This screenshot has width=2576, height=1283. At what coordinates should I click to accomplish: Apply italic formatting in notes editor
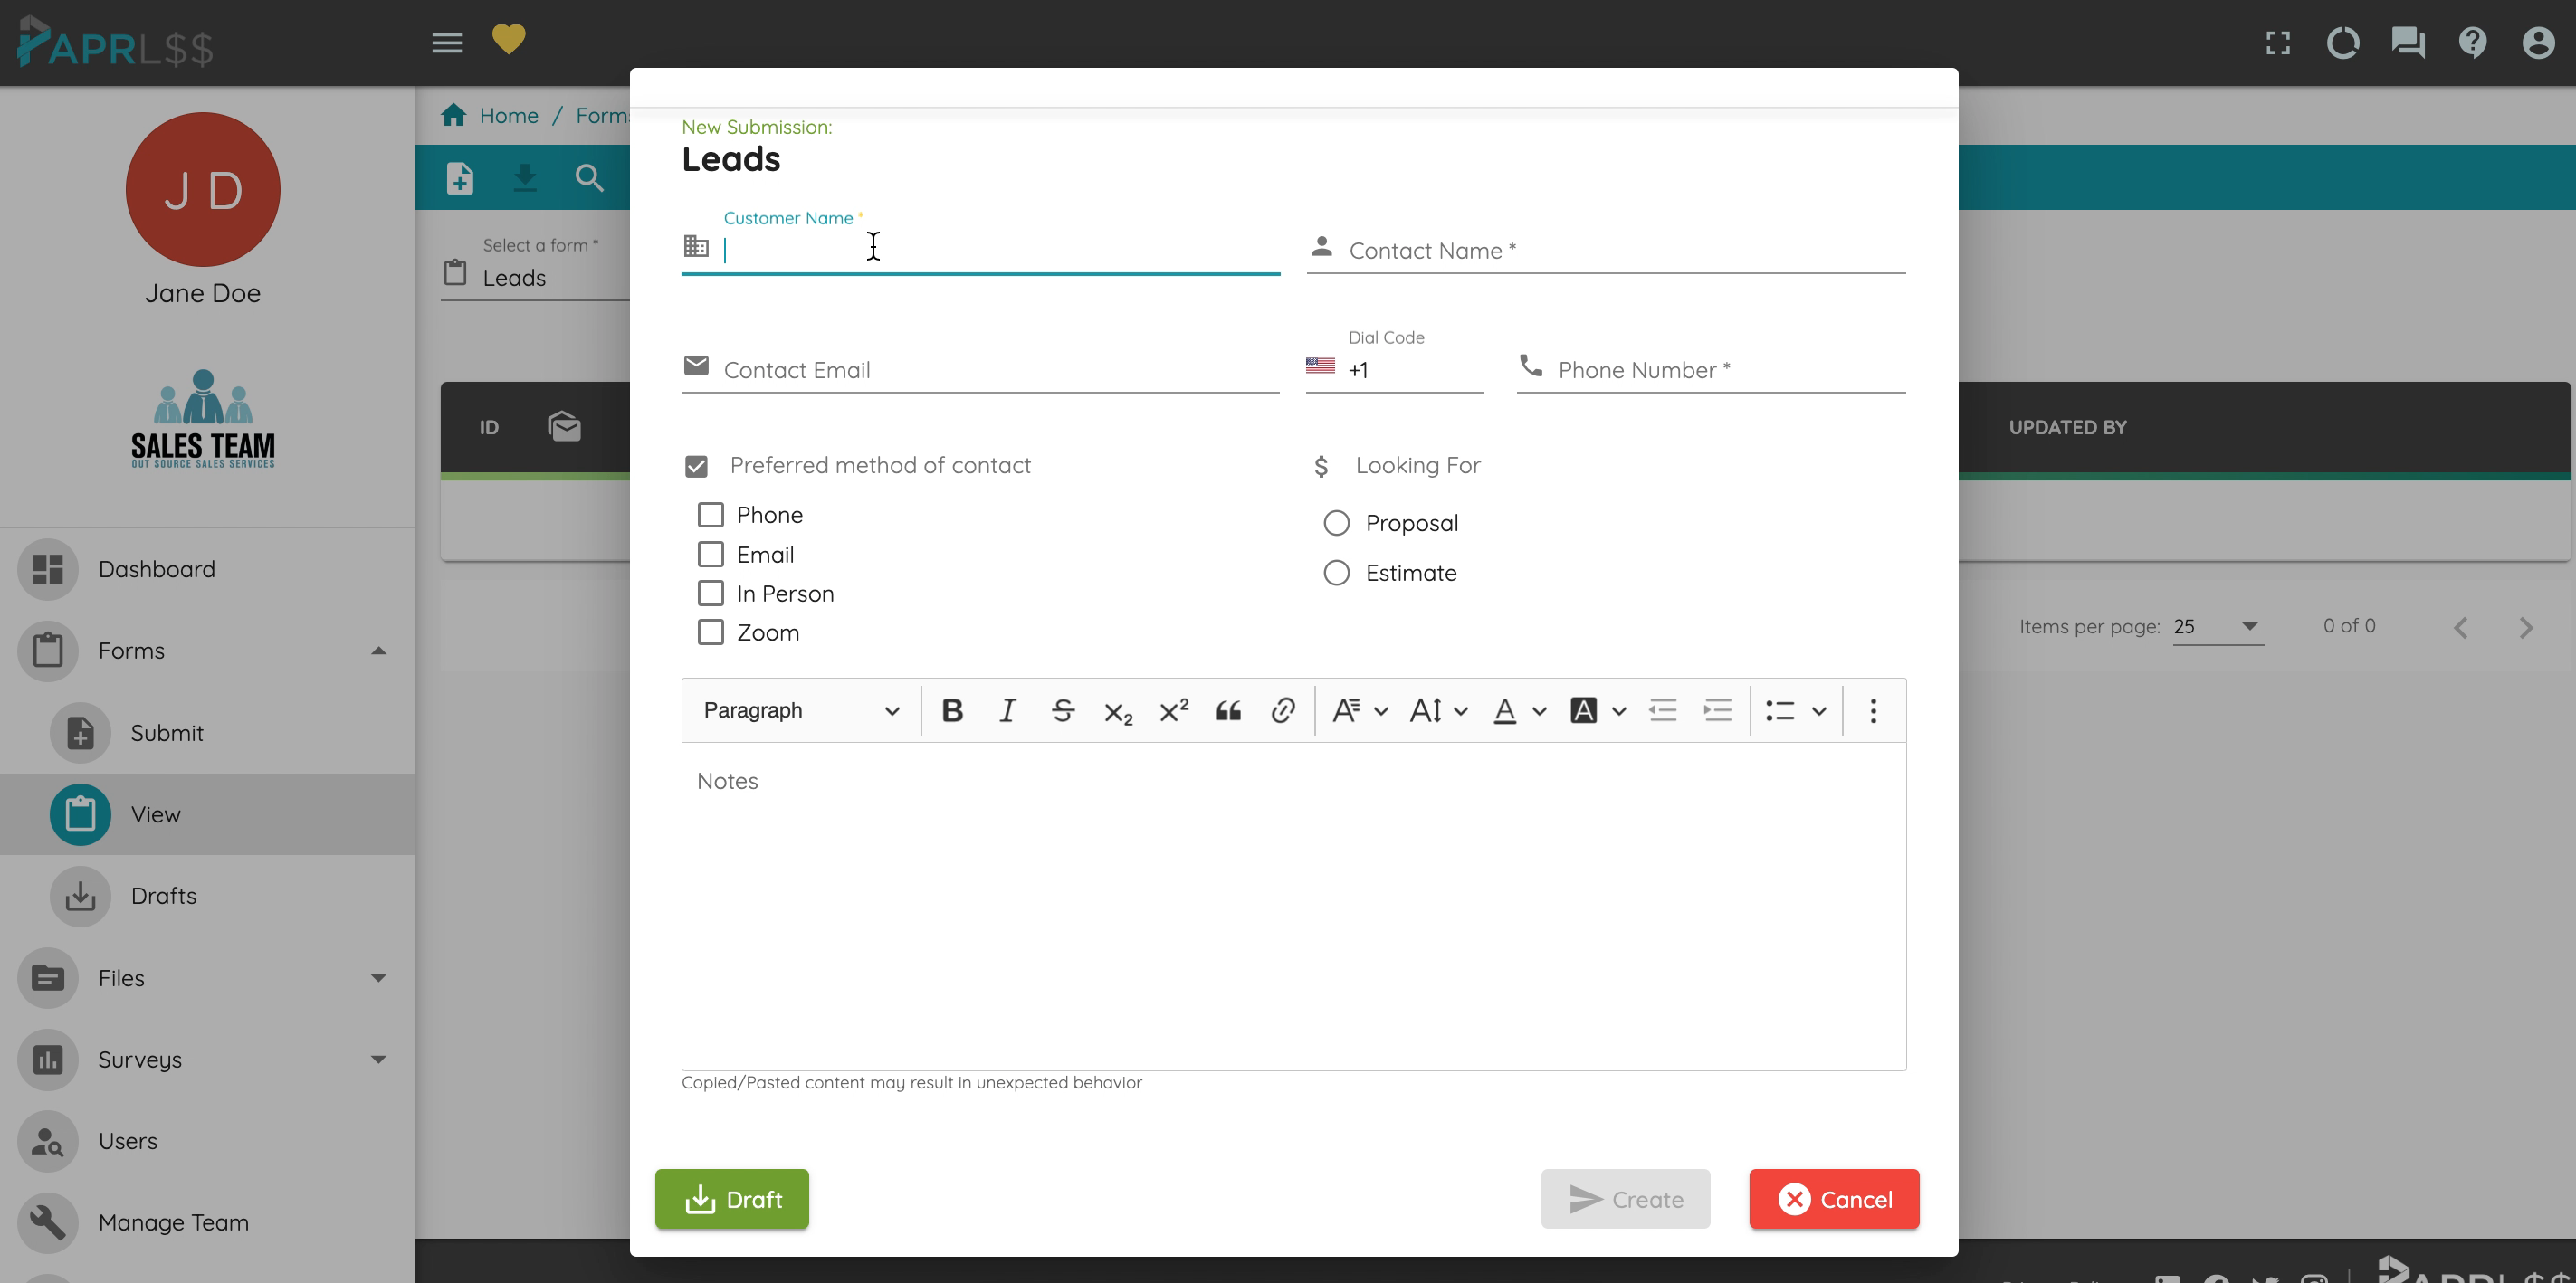coord(1007,710)
